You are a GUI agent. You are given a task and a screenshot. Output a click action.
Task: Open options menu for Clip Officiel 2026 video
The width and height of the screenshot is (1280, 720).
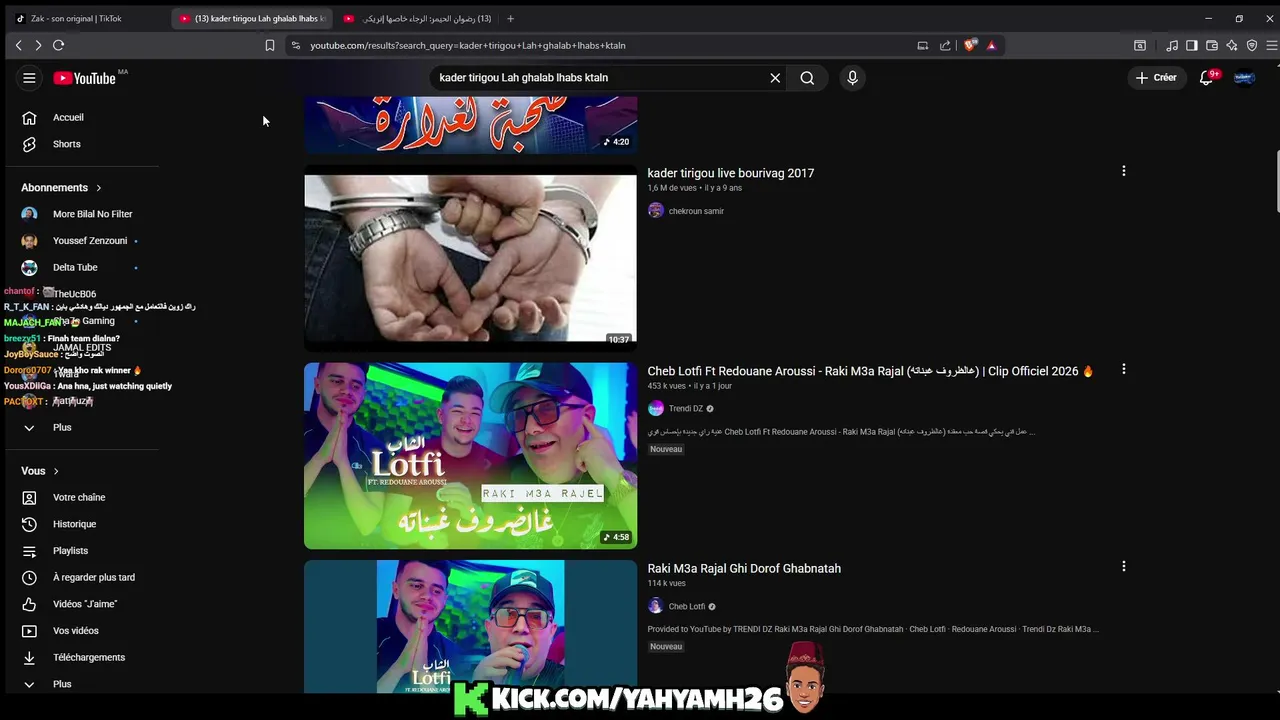pos(1124,369)
